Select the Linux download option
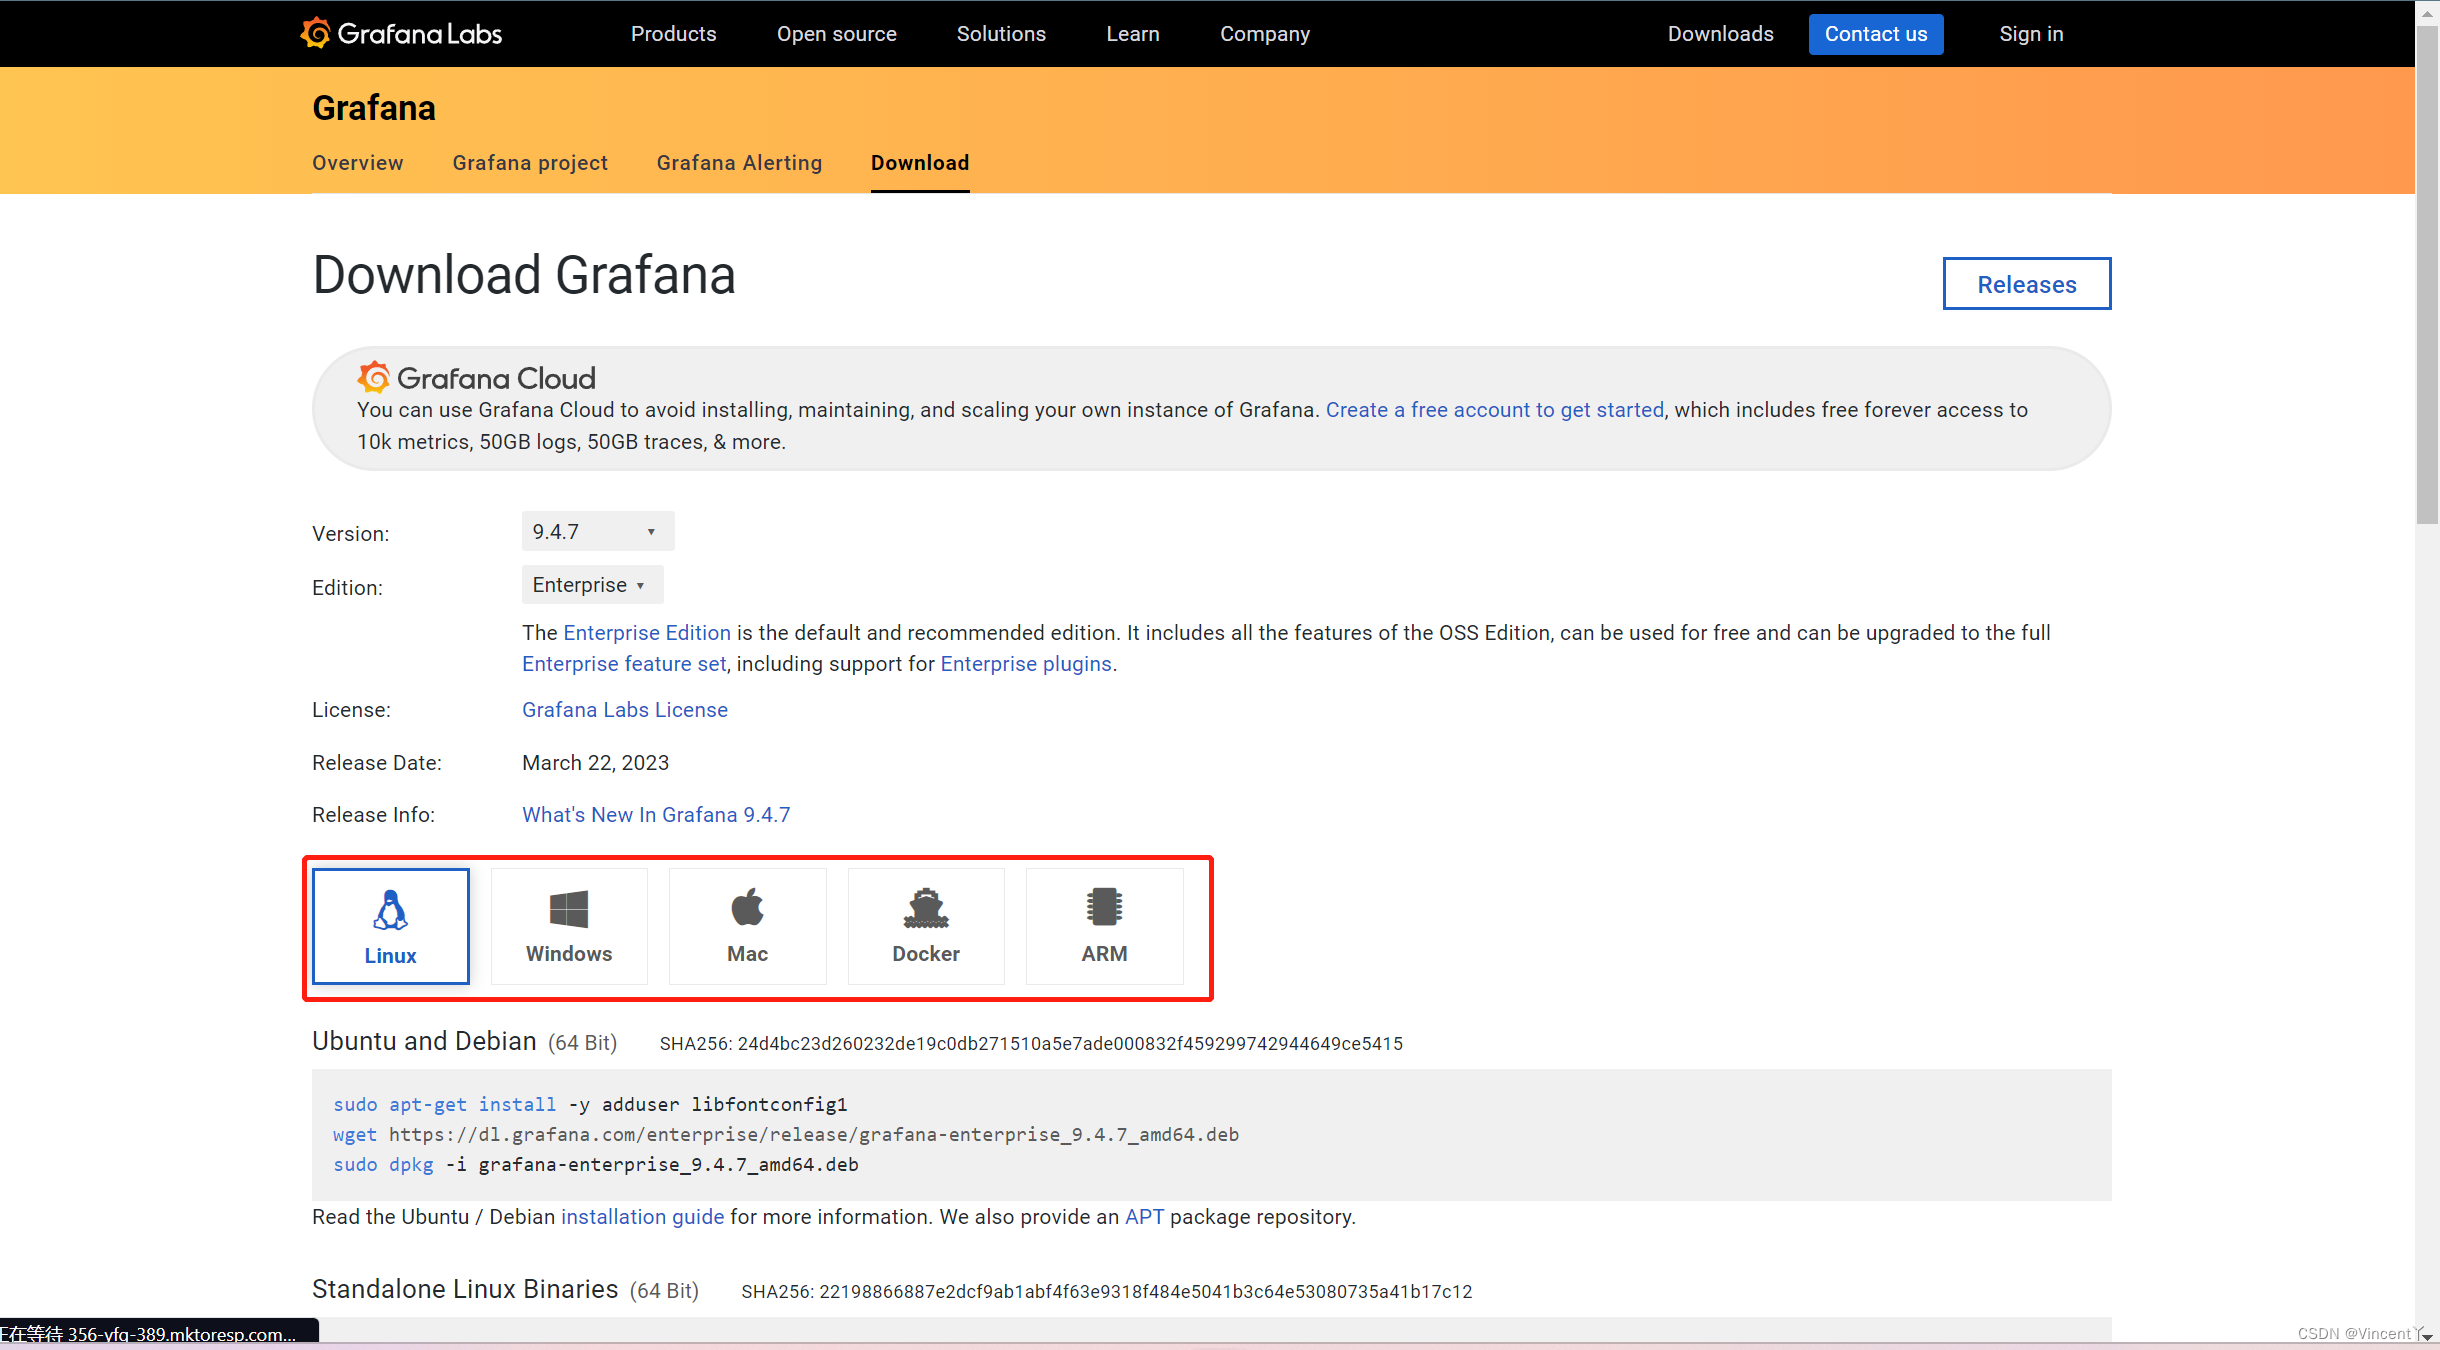2440x1350 pixels. pyautogui.click(x=390, y=925)
